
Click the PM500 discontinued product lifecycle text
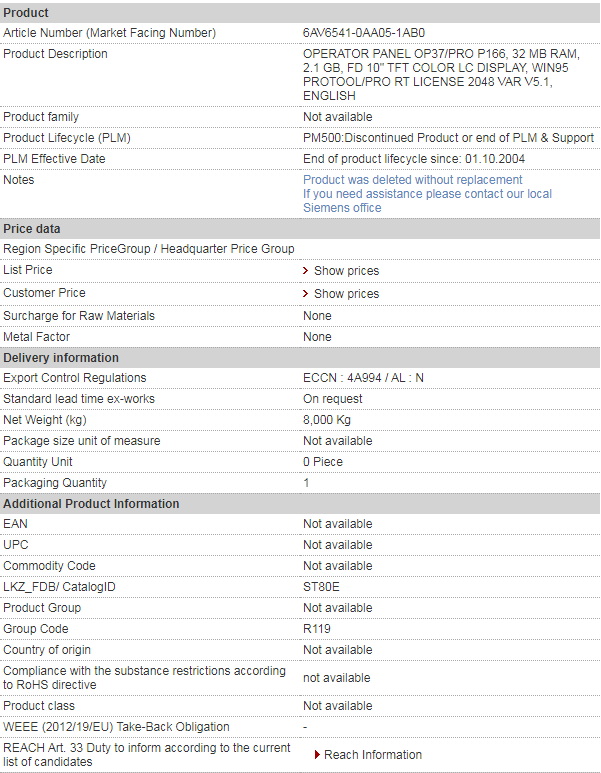pos(448,138)
